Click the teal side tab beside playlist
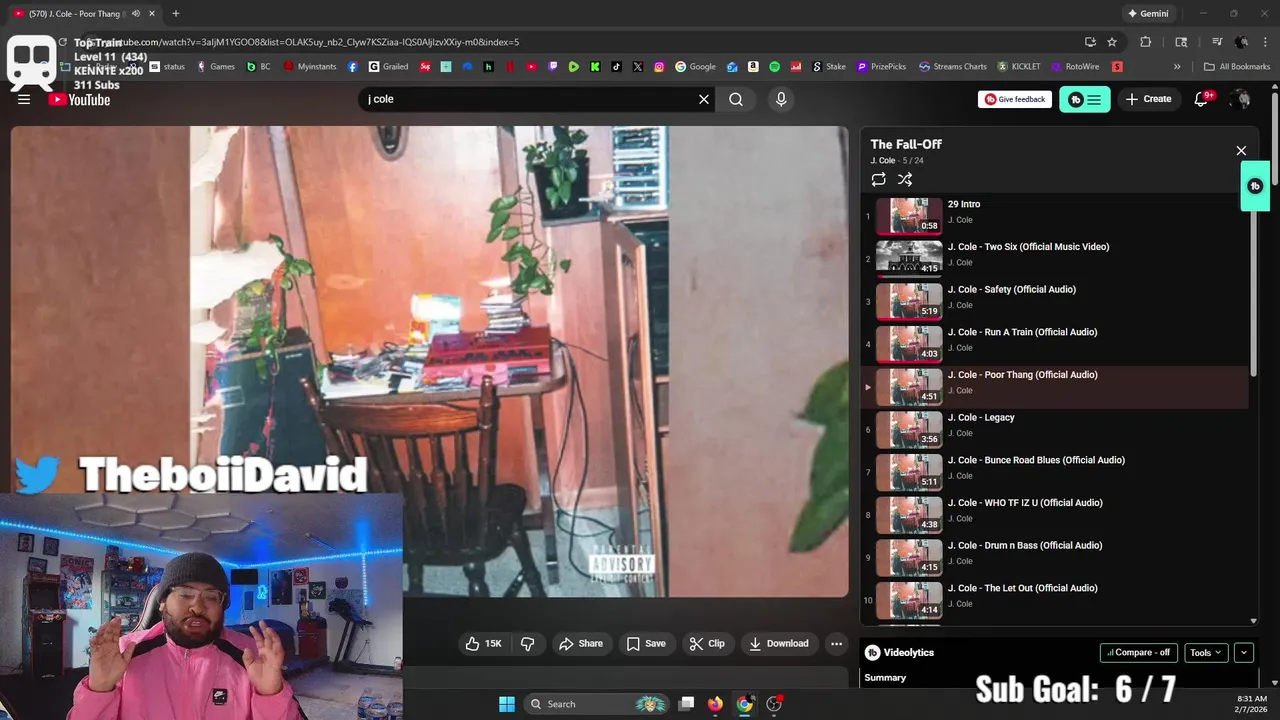Viewport: 1280px width, 720px height. pos(1255,186)
